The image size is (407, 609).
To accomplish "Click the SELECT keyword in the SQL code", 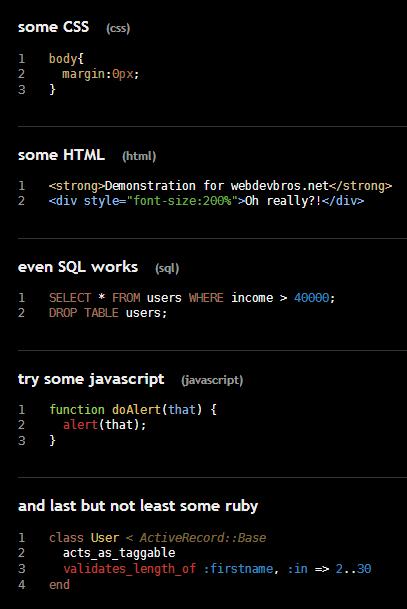I will (70, 298).
